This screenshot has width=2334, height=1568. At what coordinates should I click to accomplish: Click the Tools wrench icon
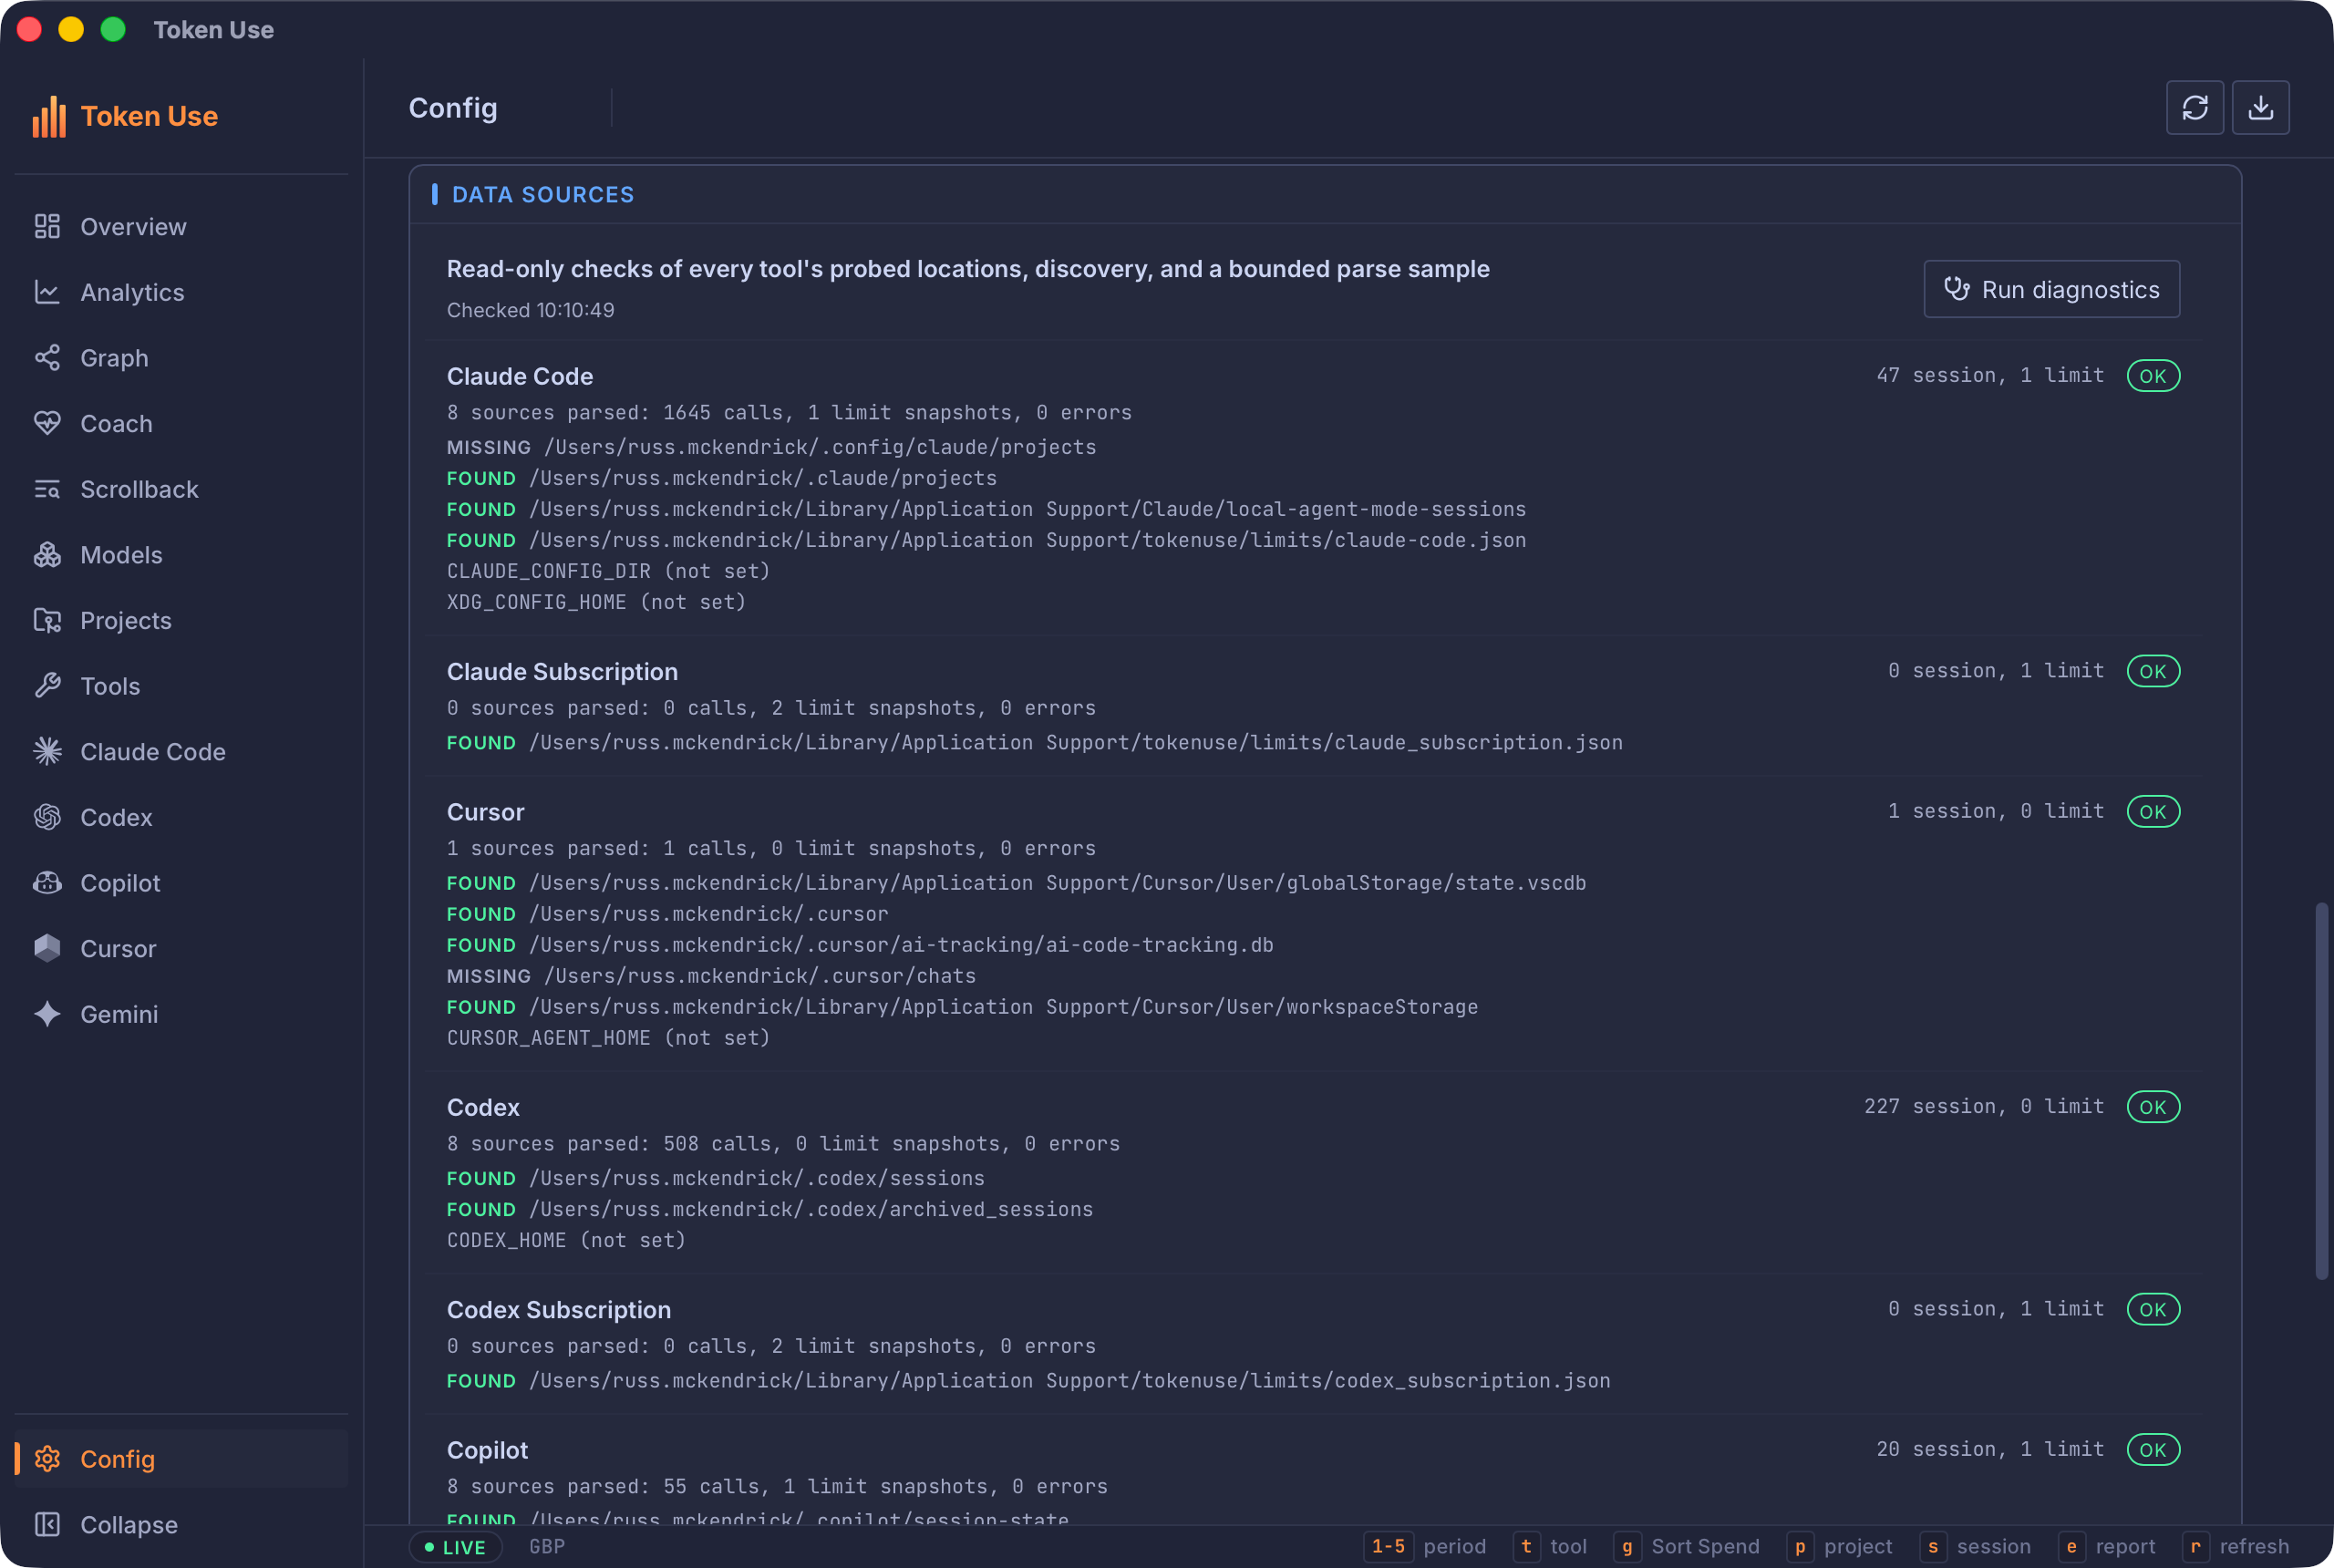[x=47, y=685]
